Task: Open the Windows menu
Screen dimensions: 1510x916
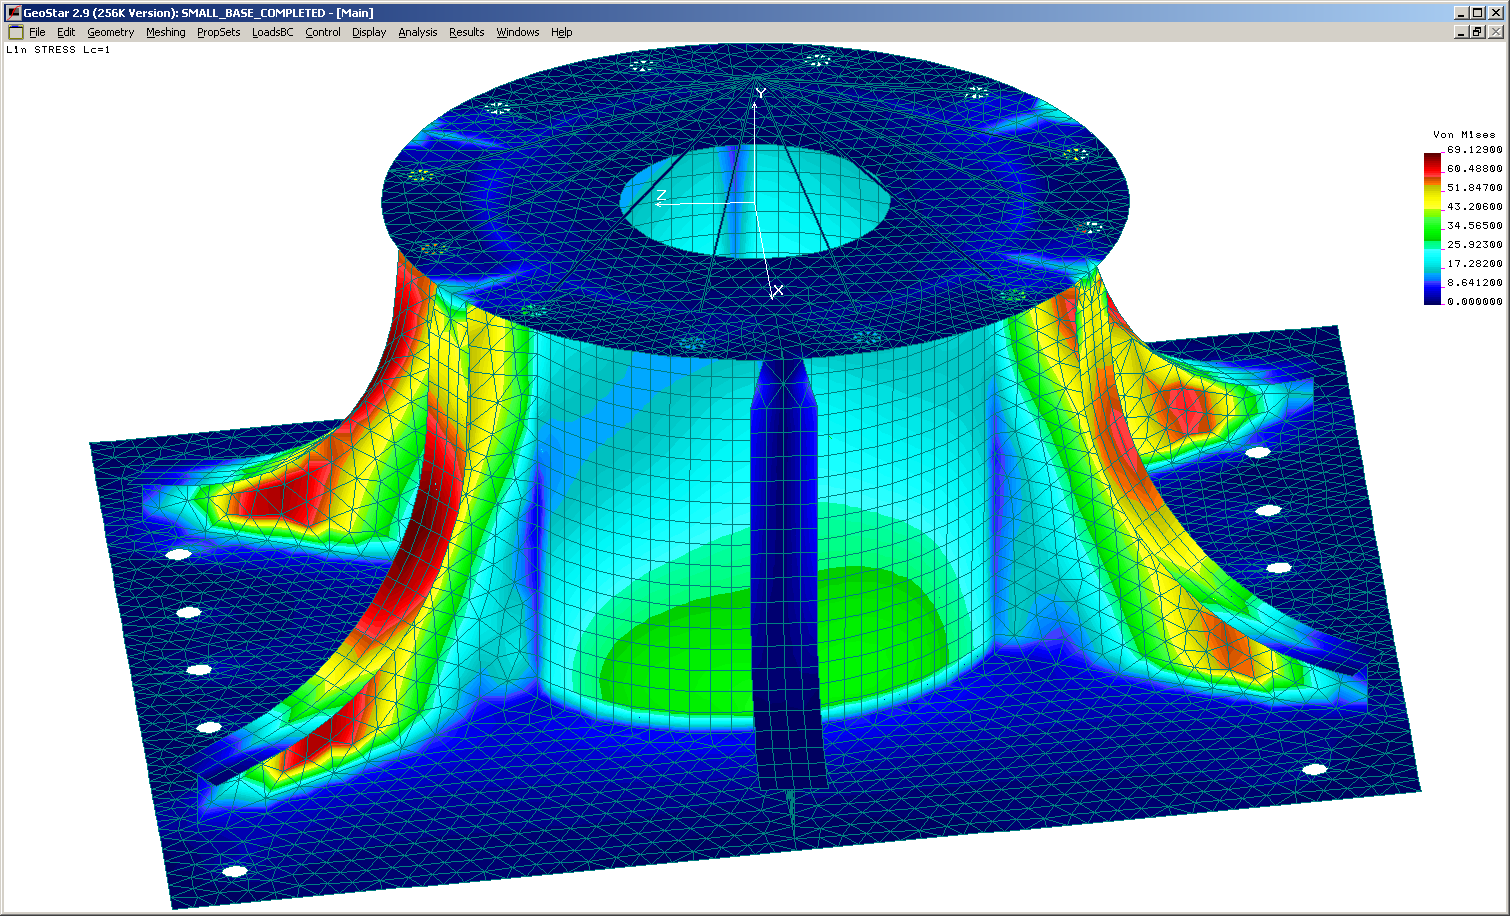Action: (x=517, y=32)
